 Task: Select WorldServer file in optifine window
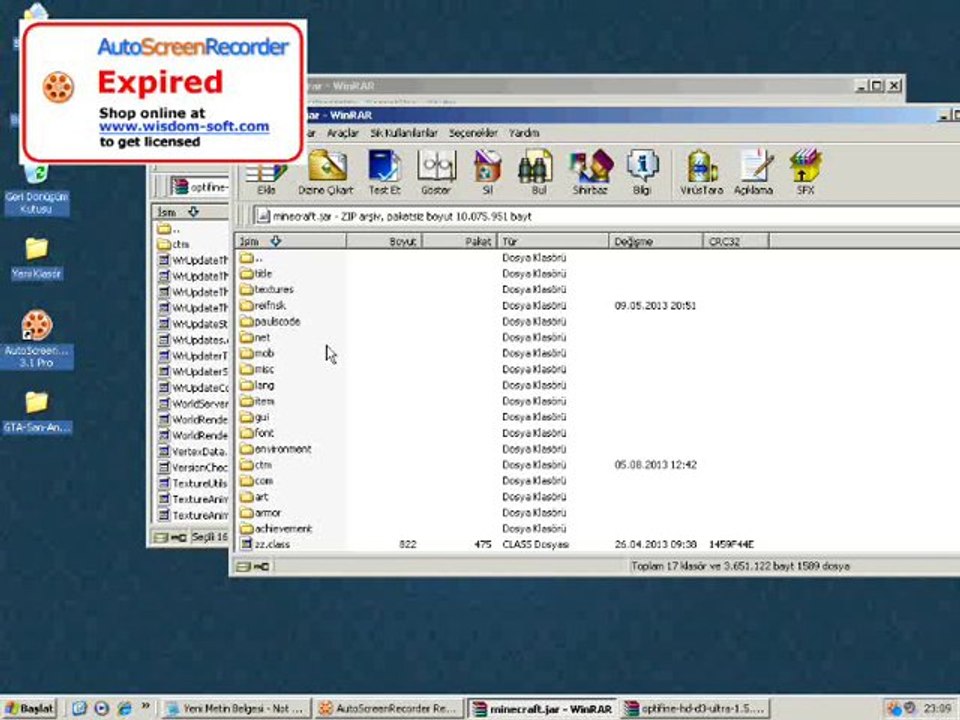pos(193,403)
